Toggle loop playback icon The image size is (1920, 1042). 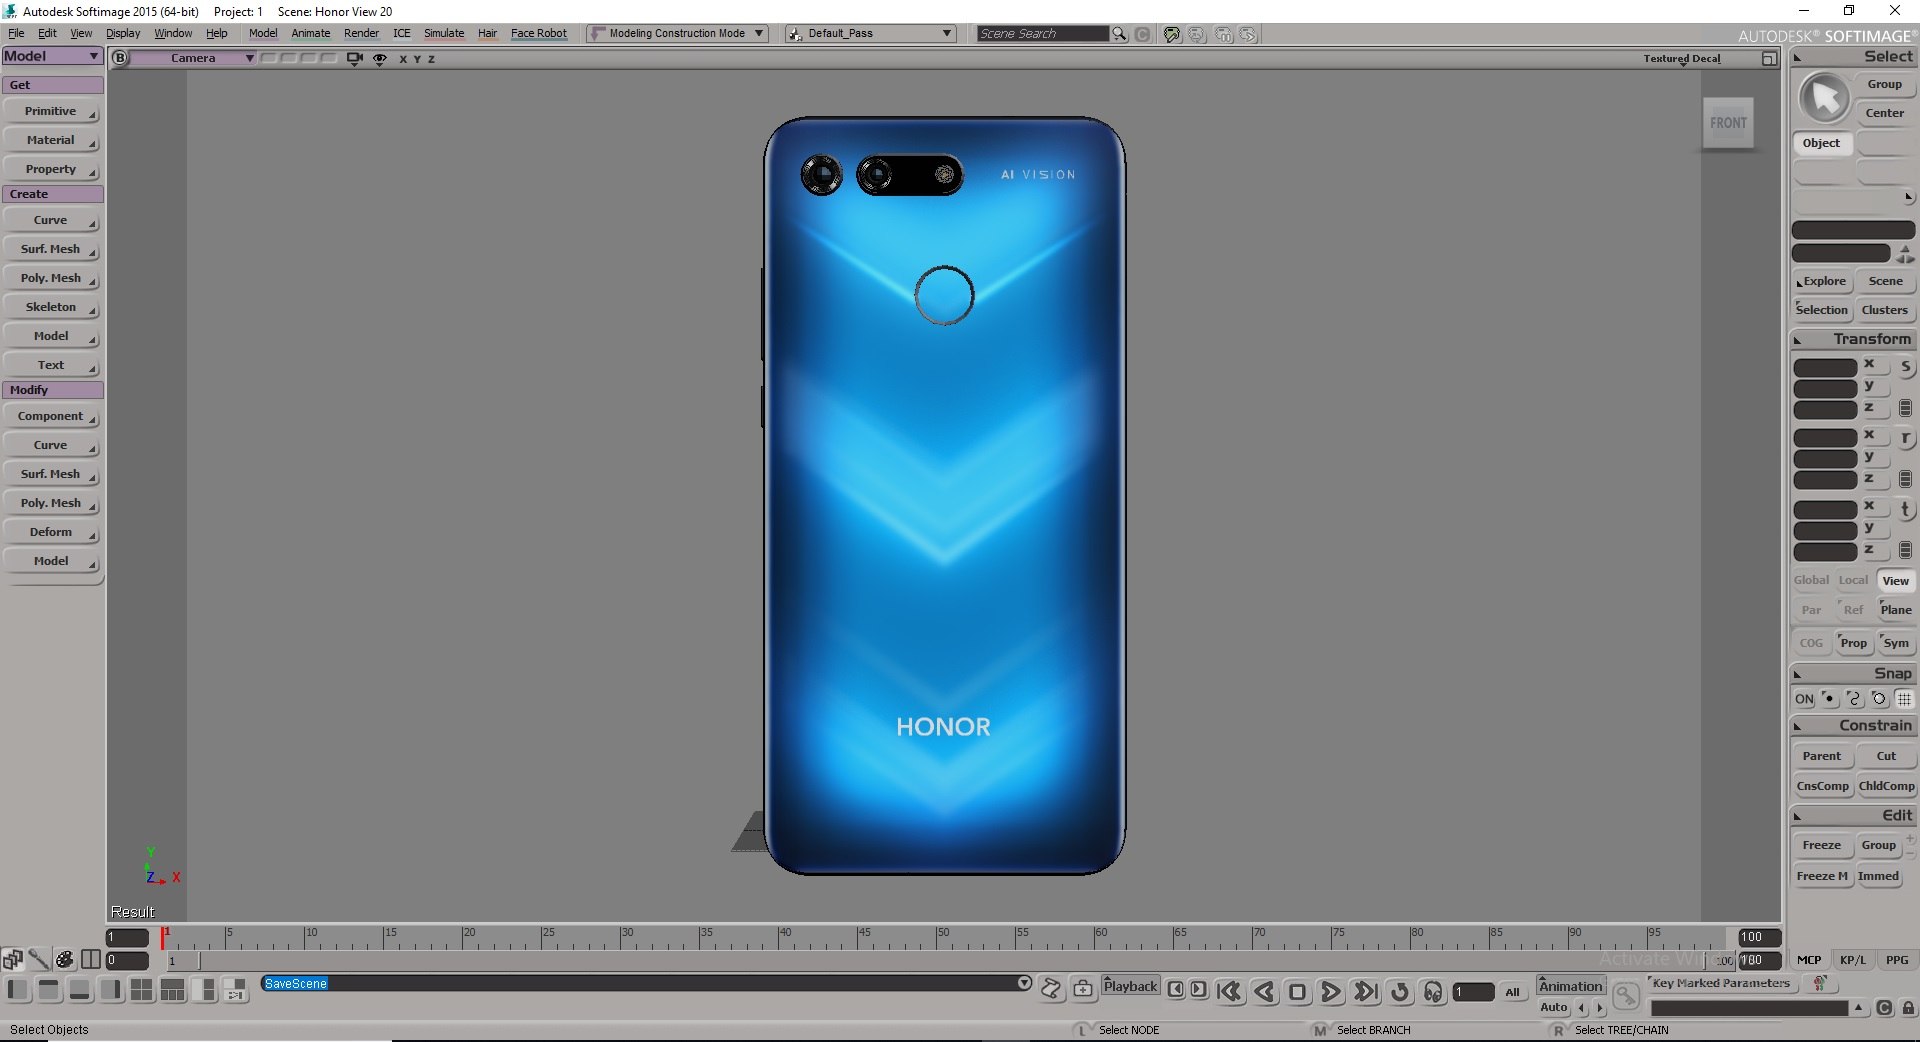coord(1400,991)
